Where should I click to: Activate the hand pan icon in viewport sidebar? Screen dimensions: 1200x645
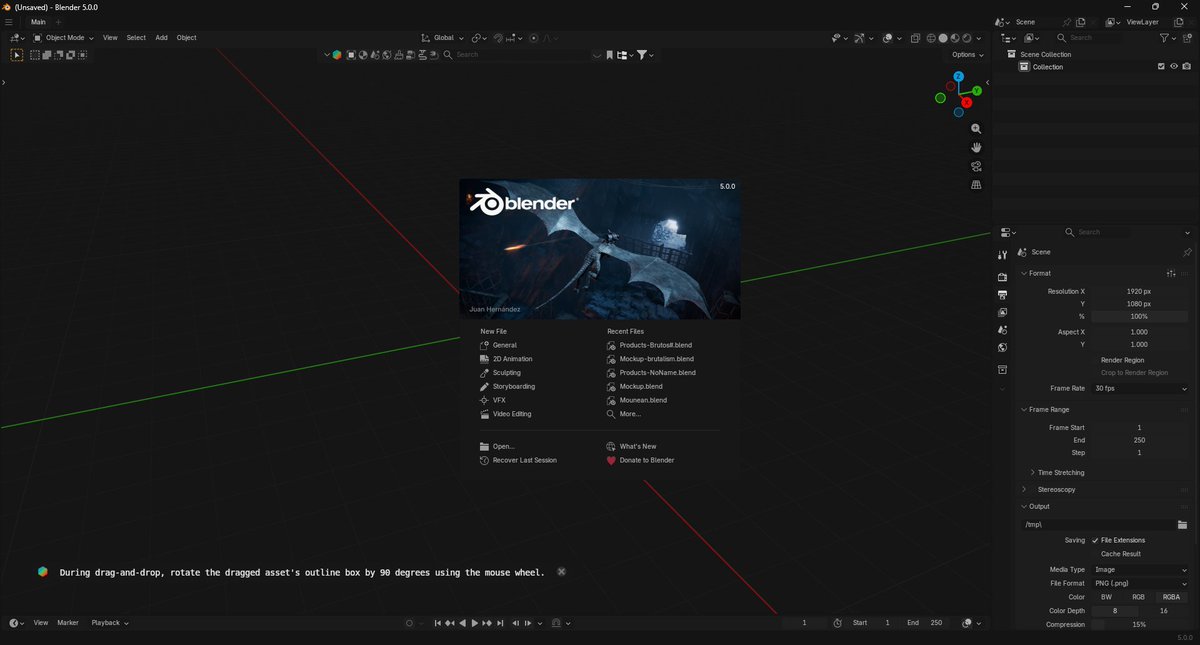point(976,147)
